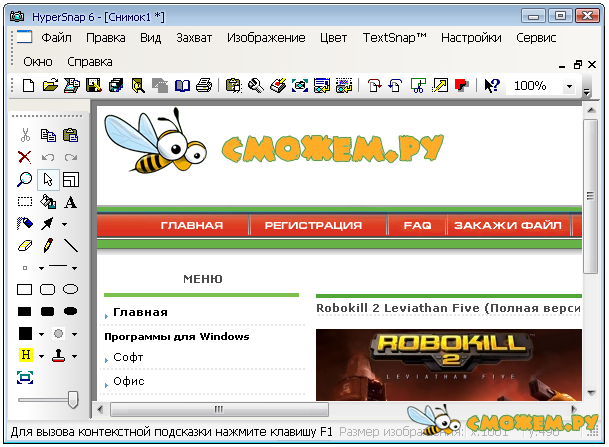Expand the zoom 100% dropdown

[569, 86]
